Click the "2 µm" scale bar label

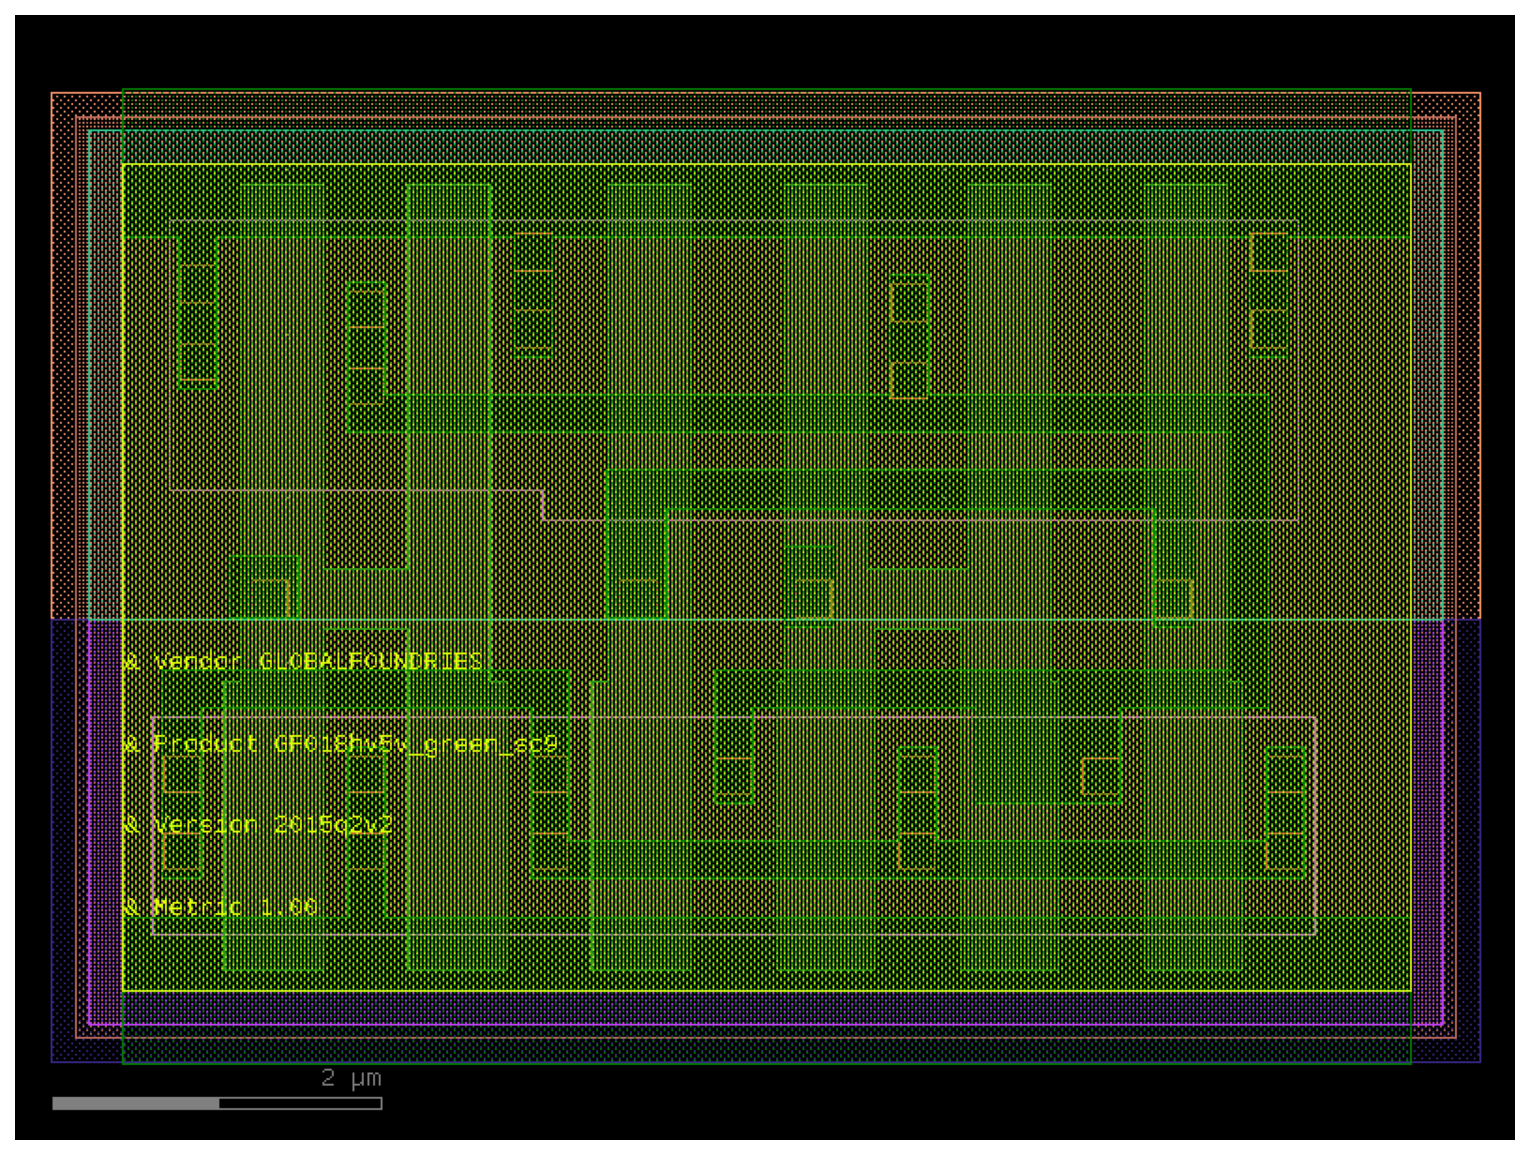tap(351, 1078)
